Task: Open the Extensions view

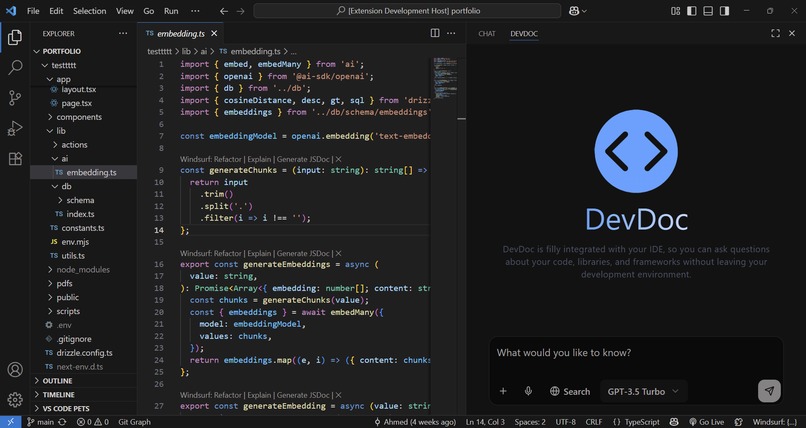Action: pyautogui.click(x=15, y=159)
